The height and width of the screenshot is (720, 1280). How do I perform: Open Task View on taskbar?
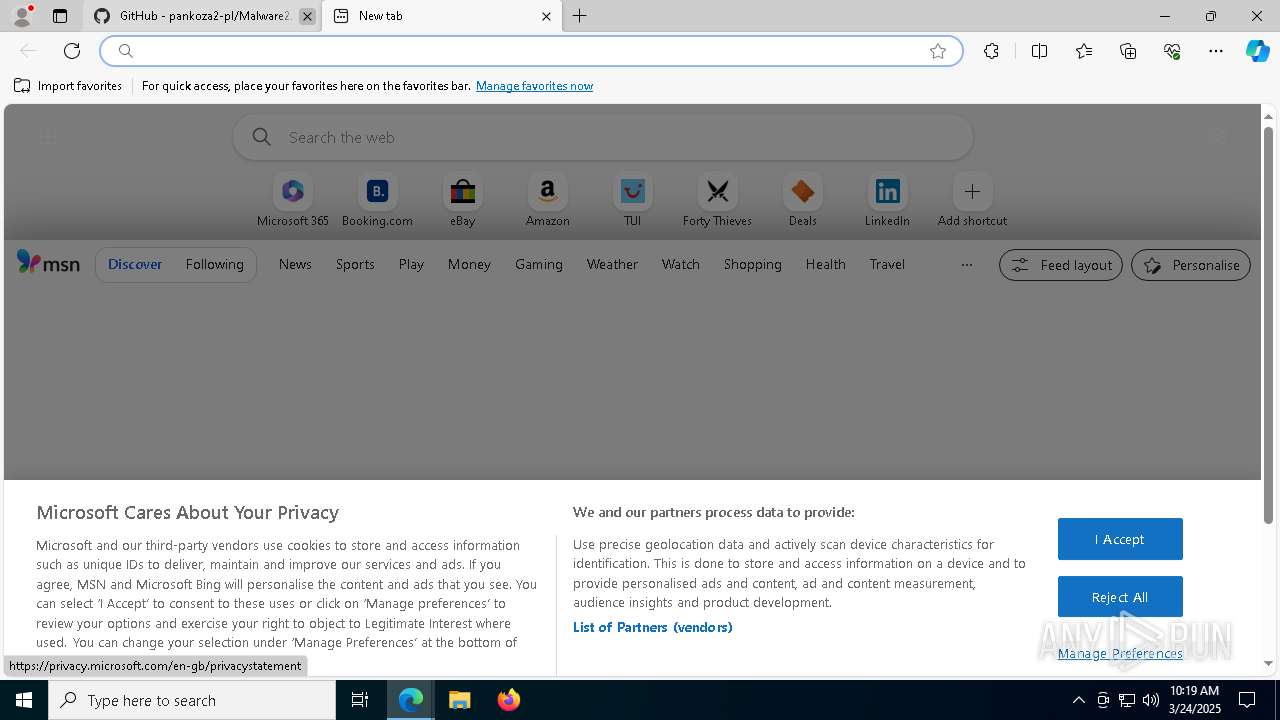(360, 700)
